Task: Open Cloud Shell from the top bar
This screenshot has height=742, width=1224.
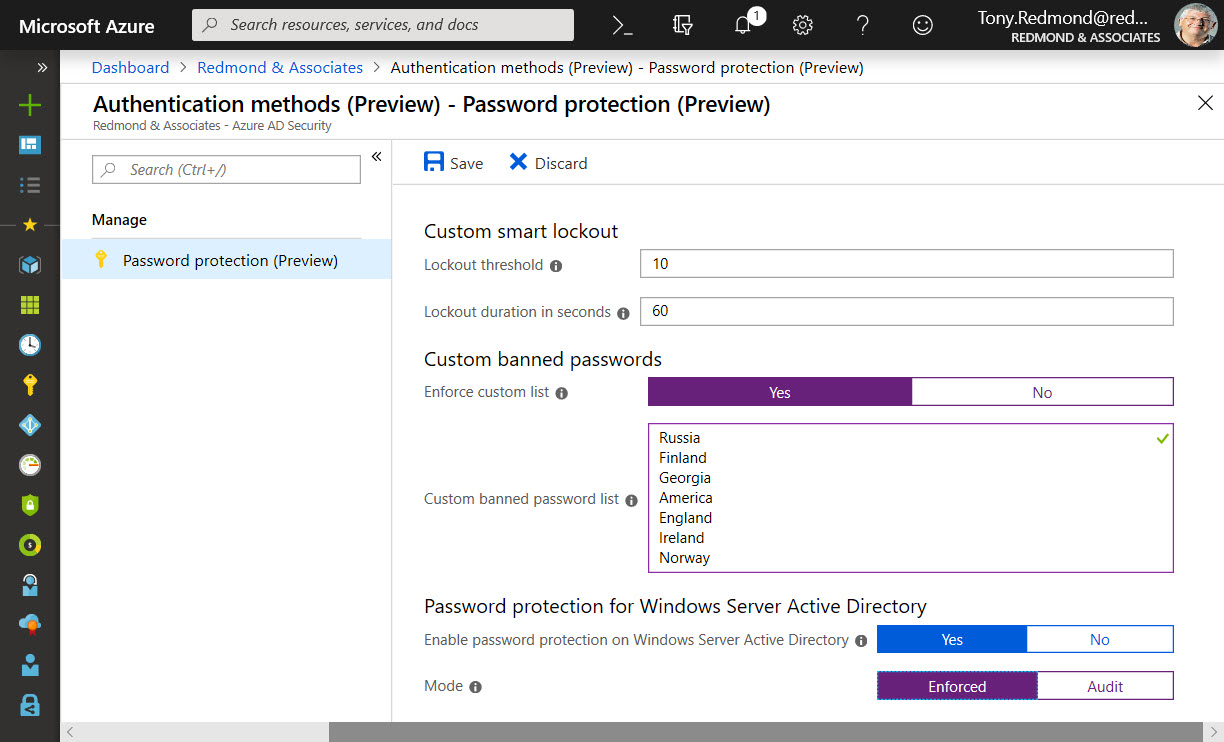Action: coord(622,25)
